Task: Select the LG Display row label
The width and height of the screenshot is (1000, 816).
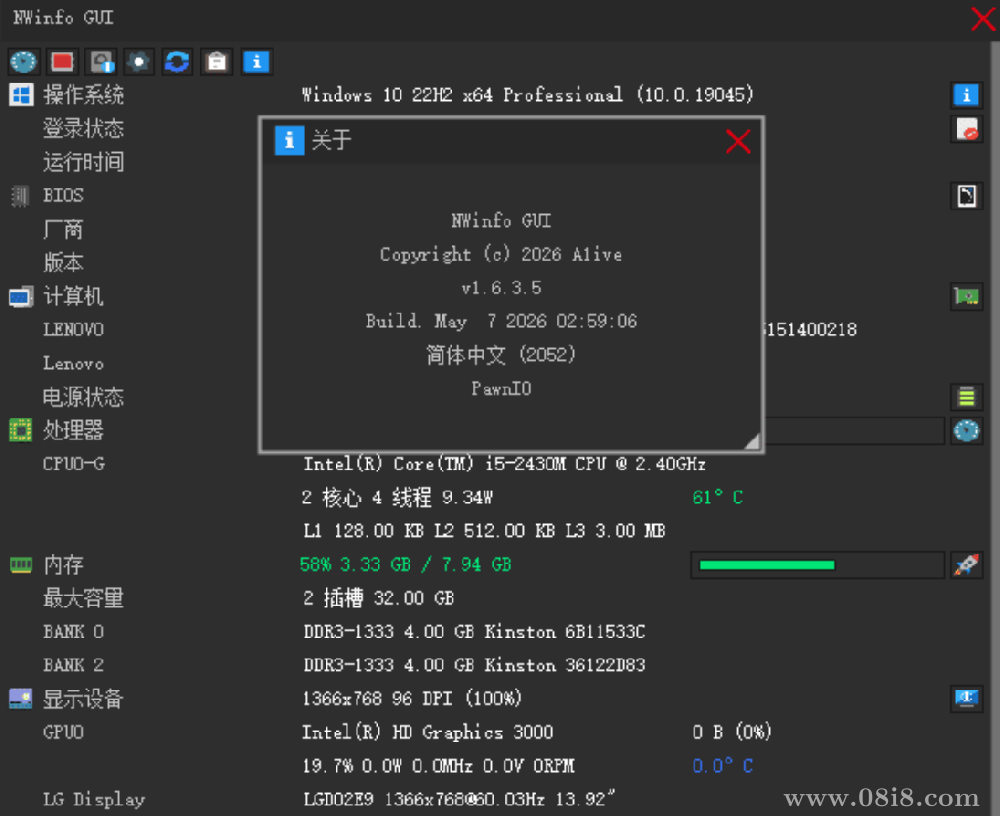Action: point(94,799)
